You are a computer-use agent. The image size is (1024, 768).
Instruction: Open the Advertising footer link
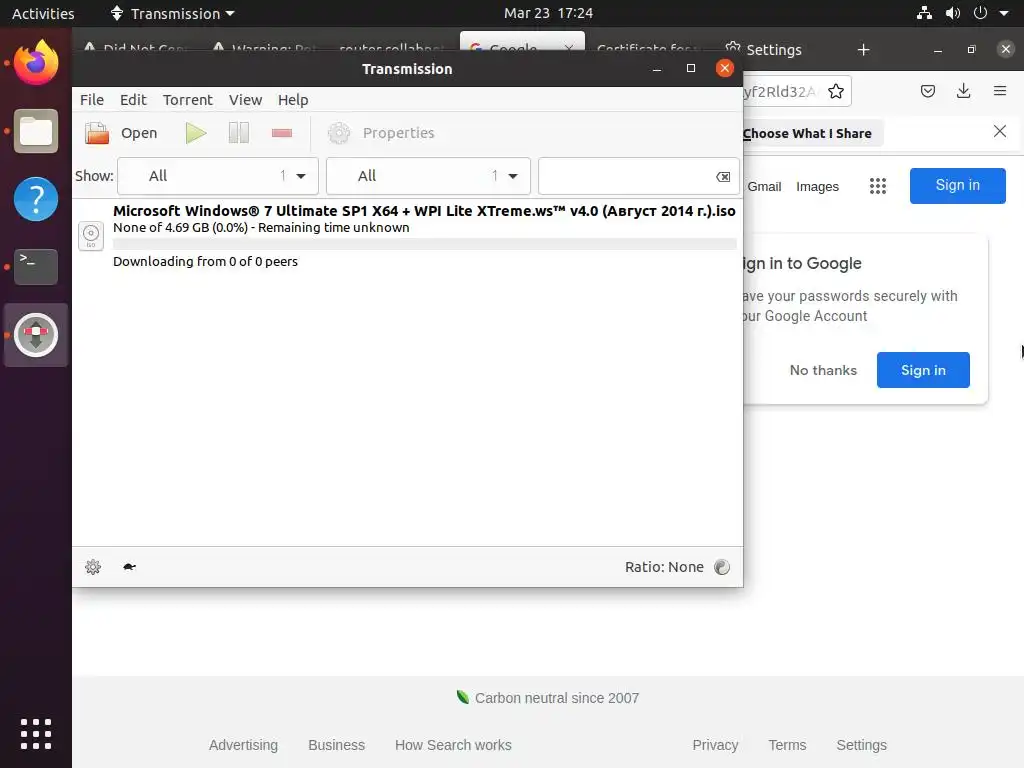click(243, 745)
